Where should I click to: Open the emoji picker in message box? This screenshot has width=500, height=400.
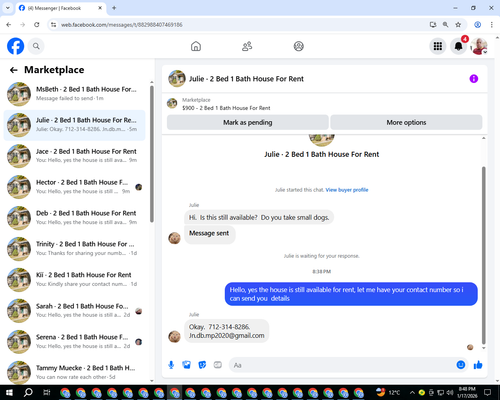point(460,365)
